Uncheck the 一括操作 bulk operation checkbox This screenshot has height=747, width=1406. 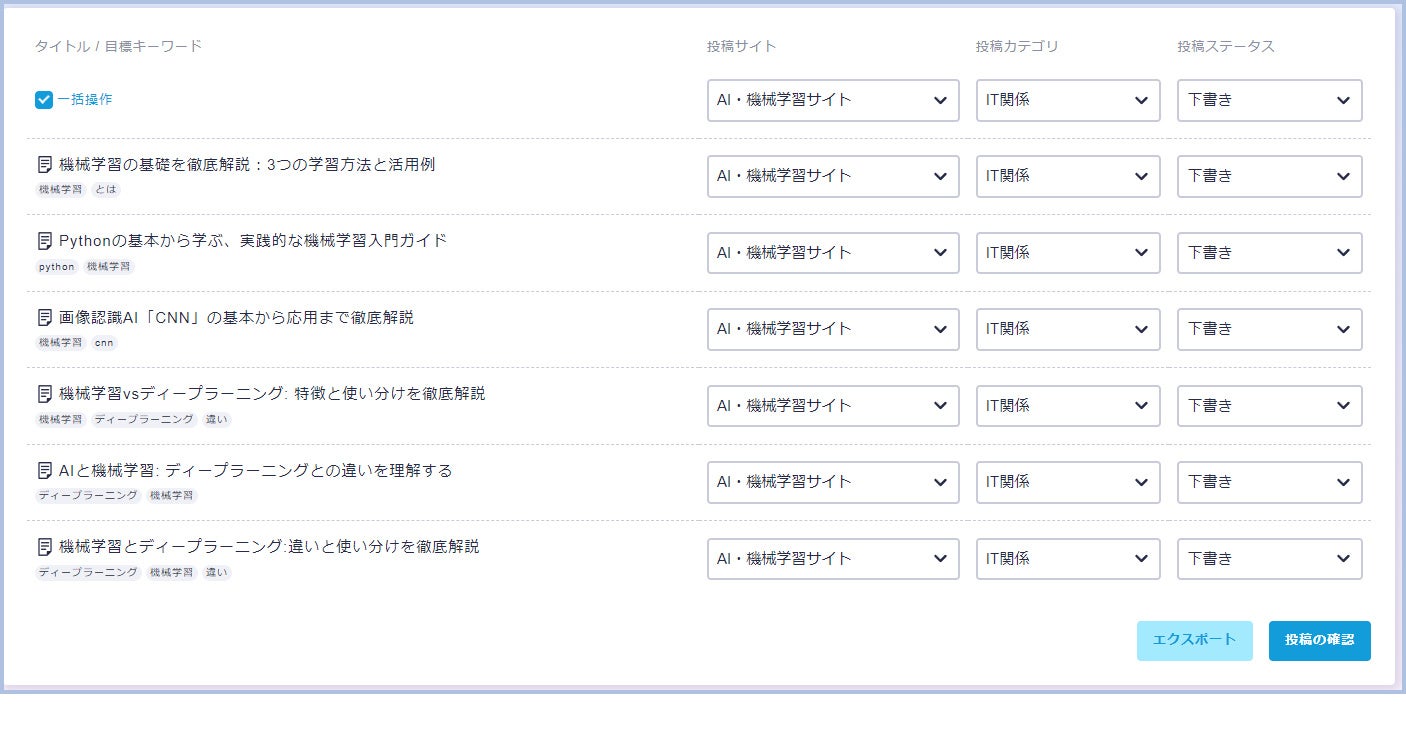point(44,100)
